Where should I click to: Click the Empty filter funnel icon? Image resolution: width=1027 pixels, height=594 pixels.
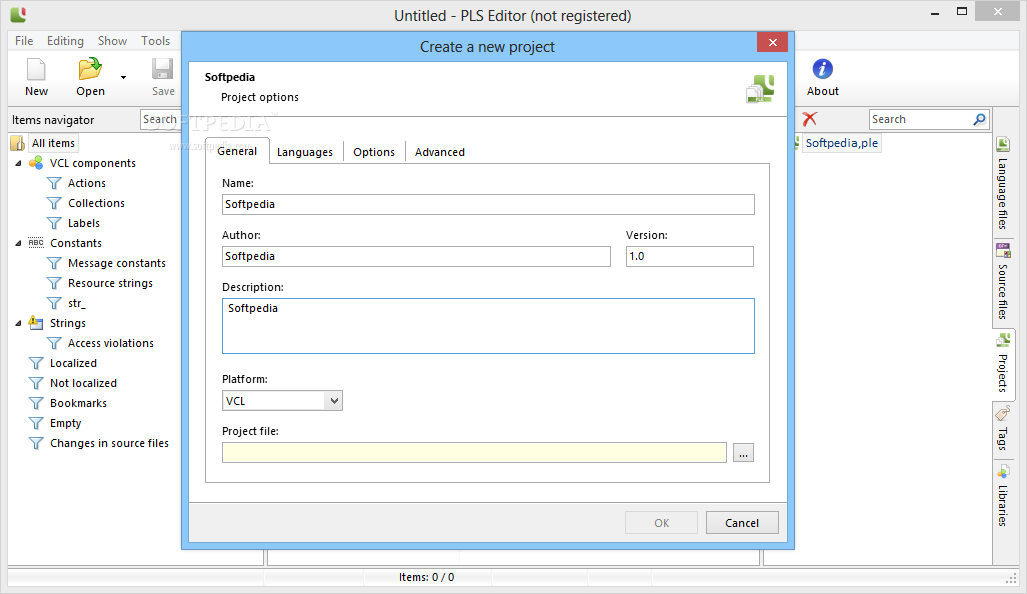point(36,423)
